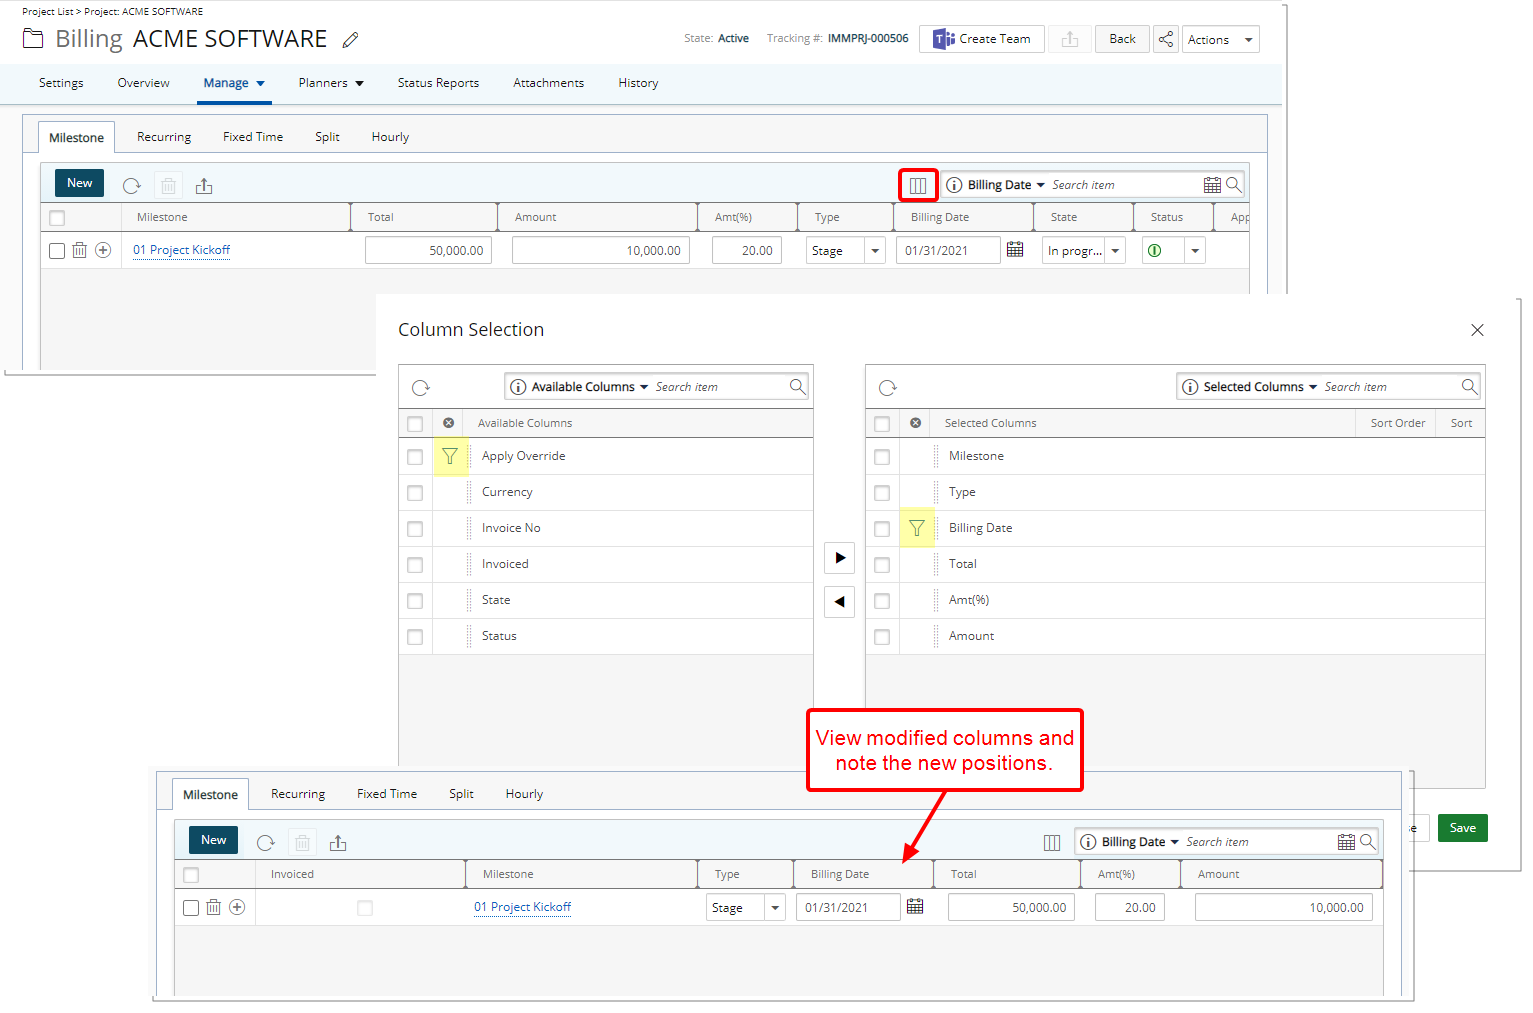Viewport: 1533px width, 1013px height.
Task: Switch to the Fixed Time tab in top window
Action: 253,137
